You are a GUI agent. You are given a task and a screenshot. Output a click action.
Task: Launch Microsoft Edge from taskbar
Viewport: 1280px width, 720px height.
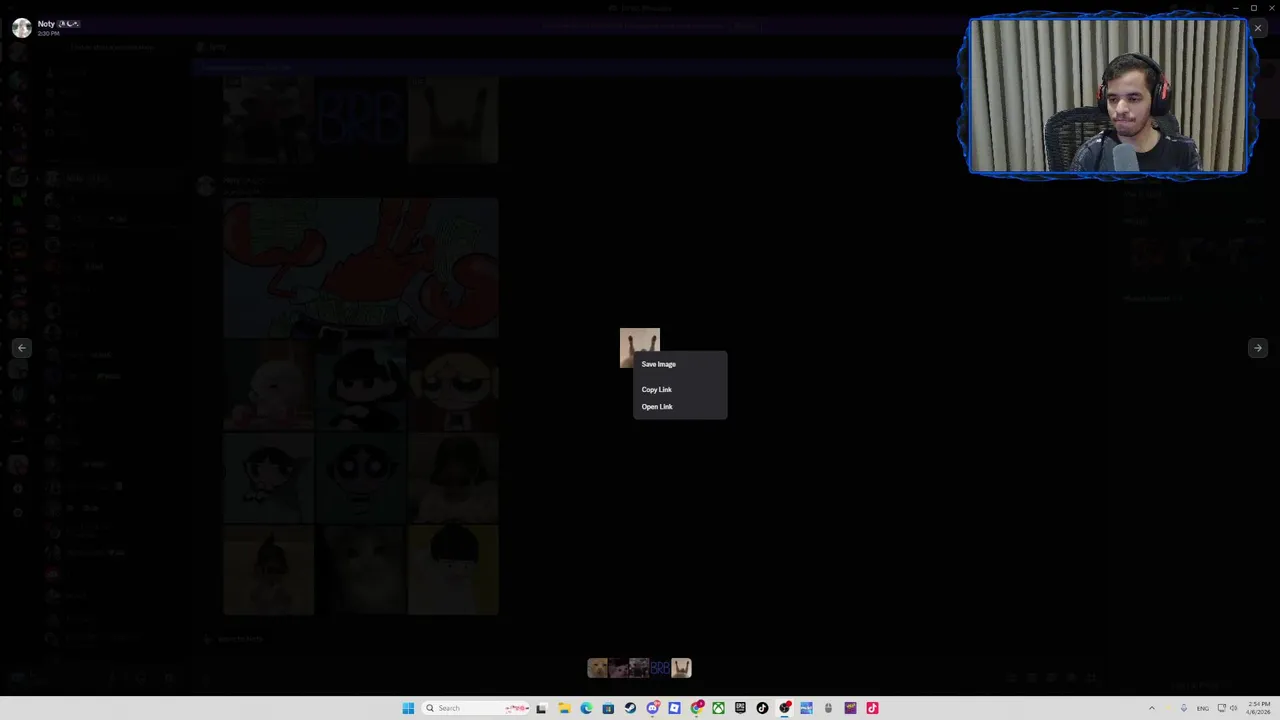(x=586, y=708)
